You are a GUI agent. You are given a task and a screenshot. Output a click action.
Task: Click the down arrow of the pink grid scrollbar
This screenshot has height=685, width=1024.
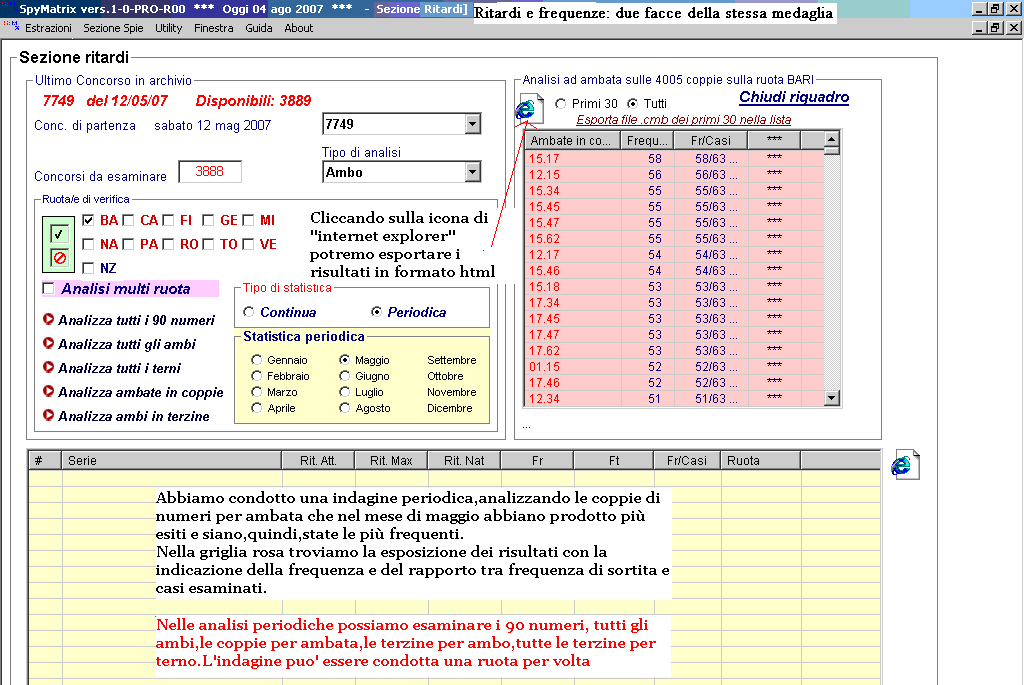pyautogui.click(x=831, y=398)
